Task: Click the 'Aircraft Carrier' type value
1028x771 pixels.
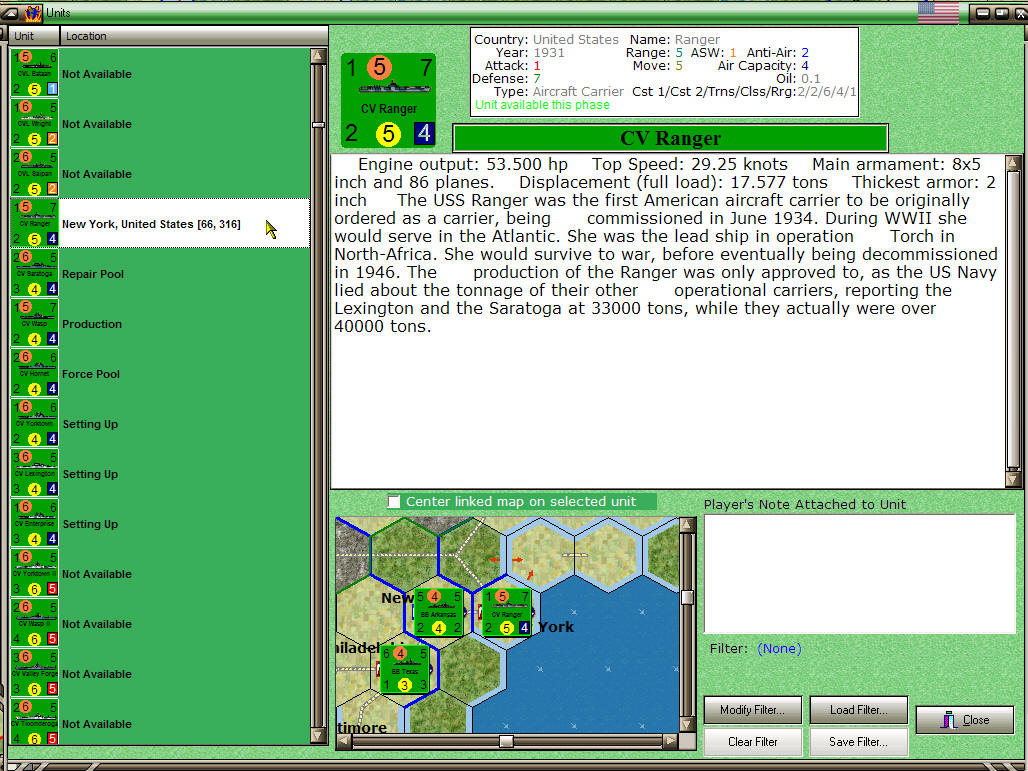Action: (578, 92)
